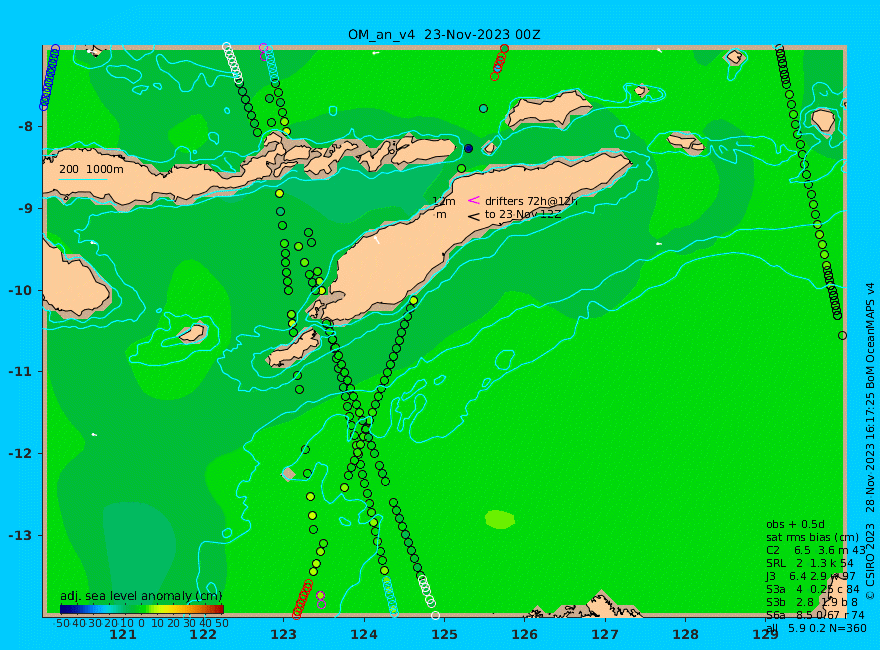Viewport: 880px width, 650px height.
Task: Select the "to 23 Nov 12Z" label
Action: [522, 214]
